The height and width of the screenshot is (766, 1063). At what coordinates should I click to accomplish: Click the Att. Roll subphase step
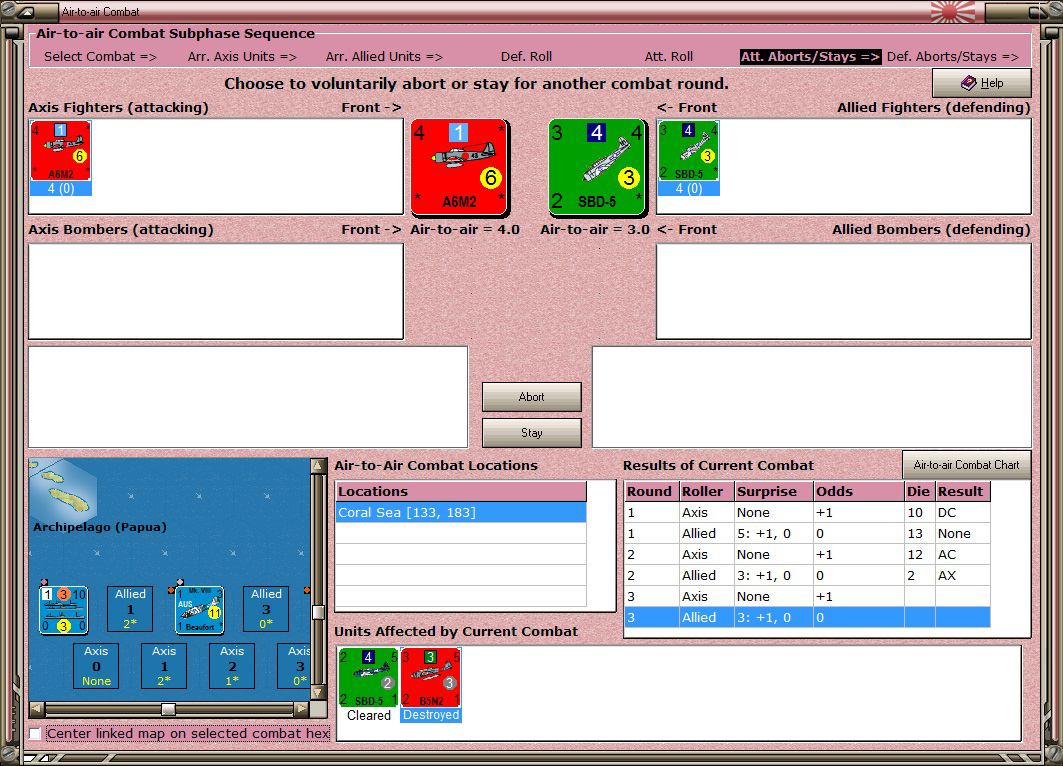668,57
